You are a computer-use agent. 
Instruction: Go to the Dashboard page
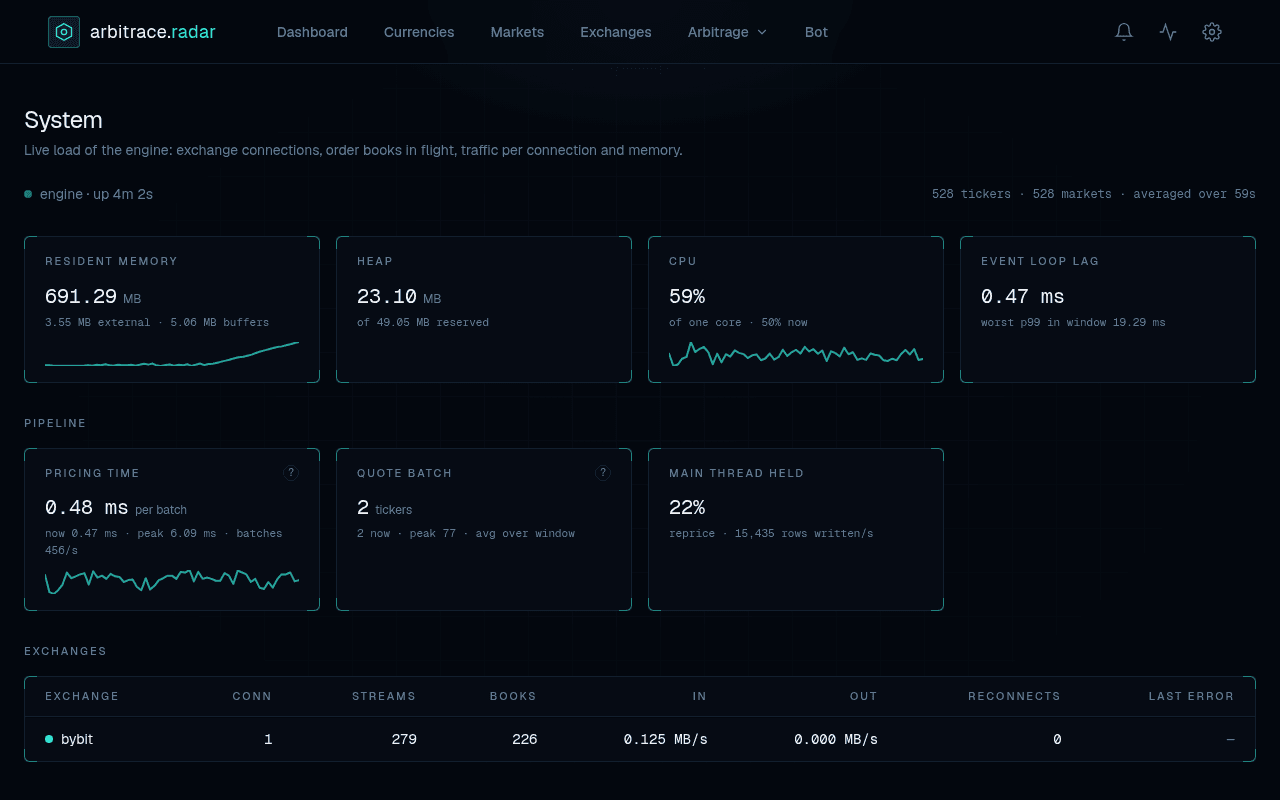(x=312, y=32)
